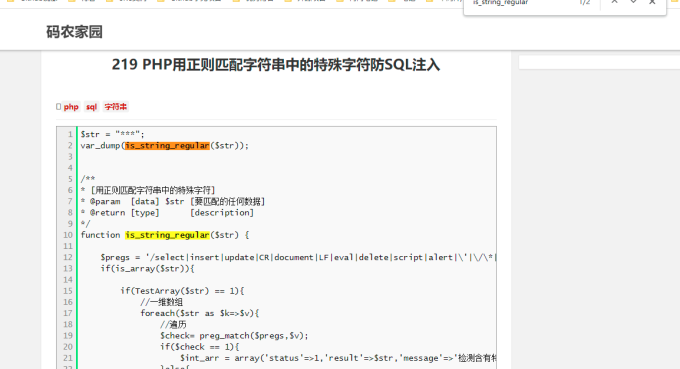Open the sql tag link

pos(91,107)
